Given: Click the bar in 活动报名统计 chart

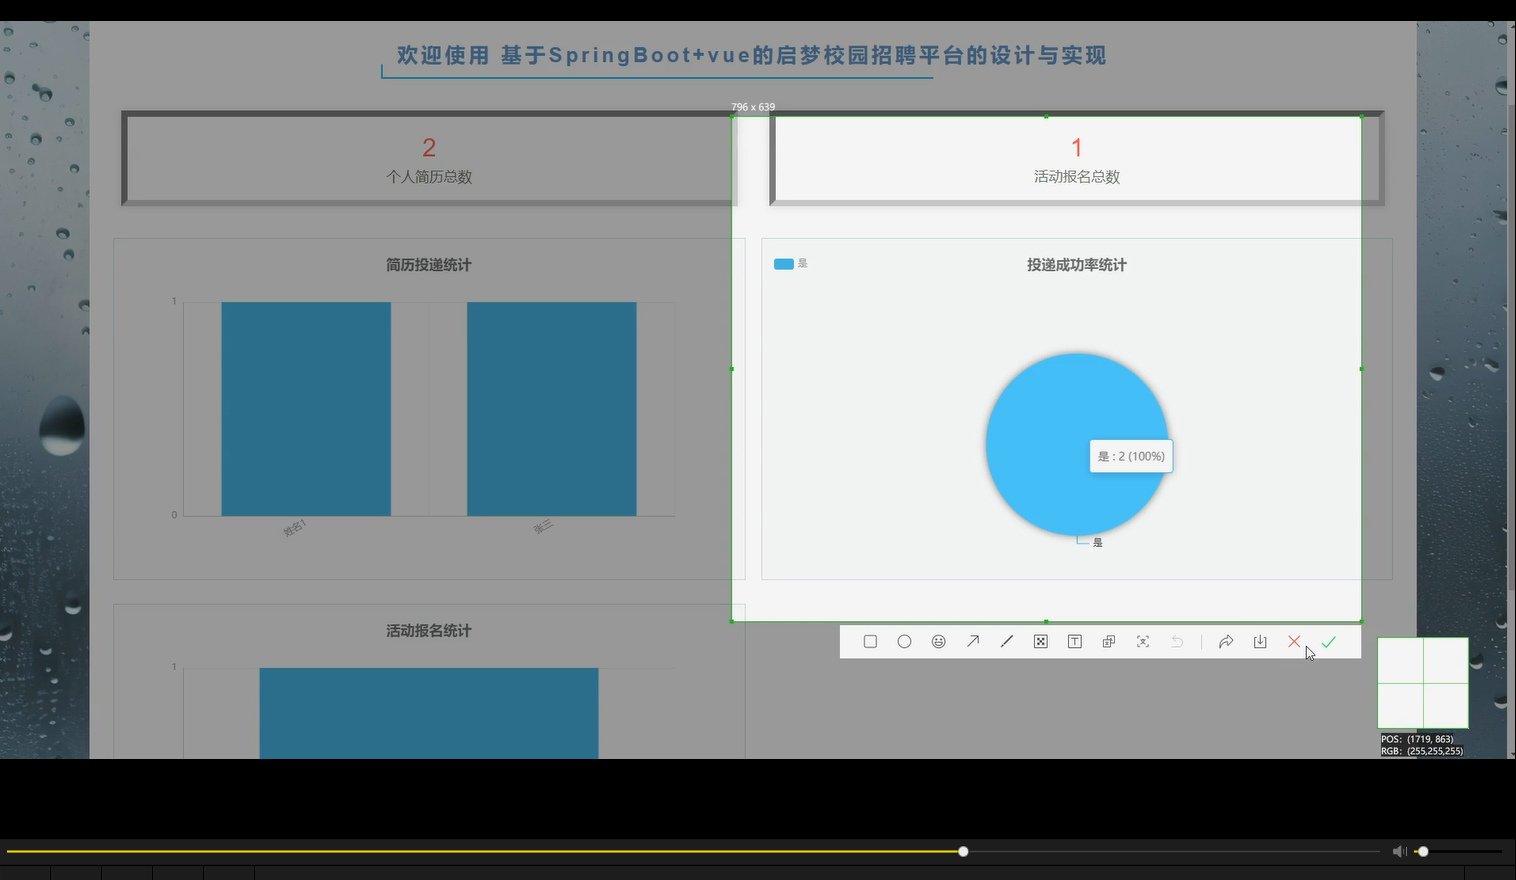Looking at the screenshot, I should [429, 713].
